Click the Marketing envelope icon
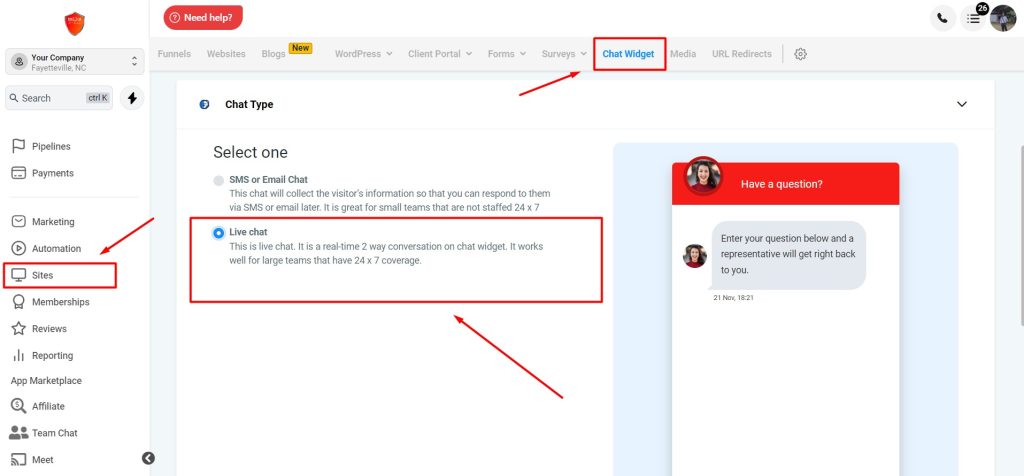 [18, 221]
